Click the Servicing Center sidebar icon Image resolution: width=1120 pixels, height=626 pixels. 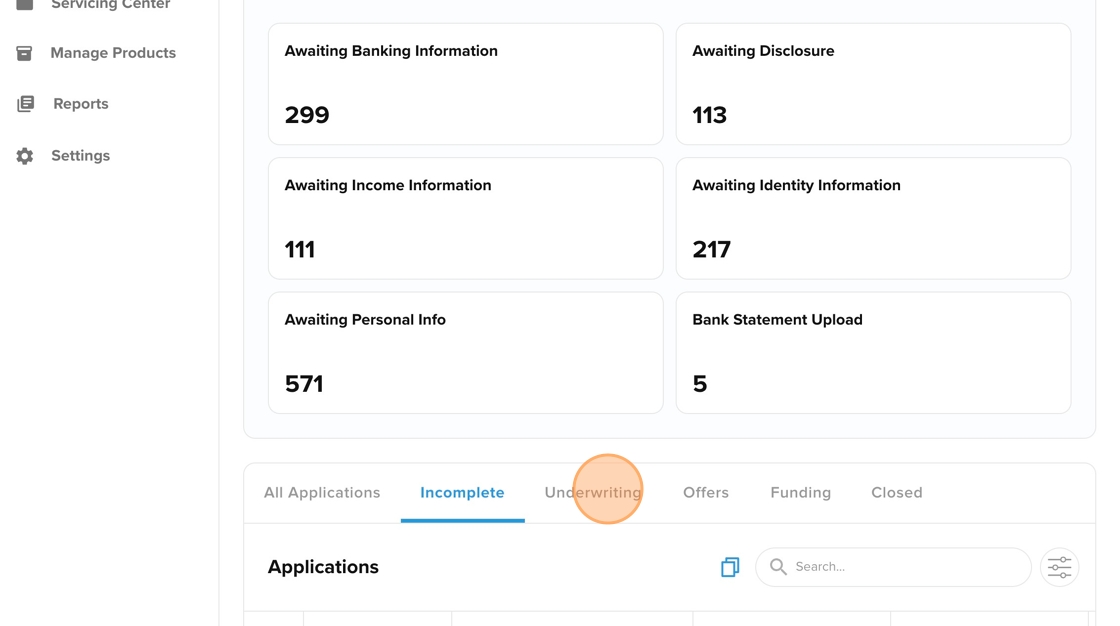24,4
